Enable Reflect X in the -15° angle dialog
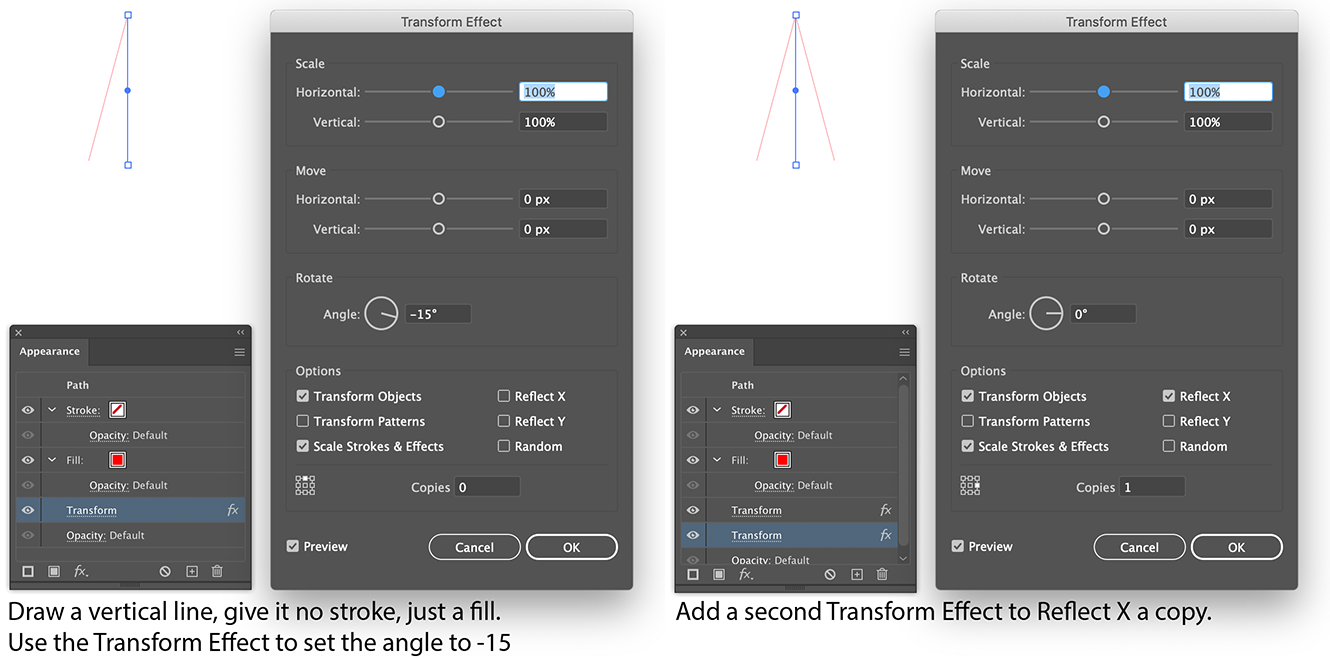Screen dimensions: 1330x659 pos(504,396)
